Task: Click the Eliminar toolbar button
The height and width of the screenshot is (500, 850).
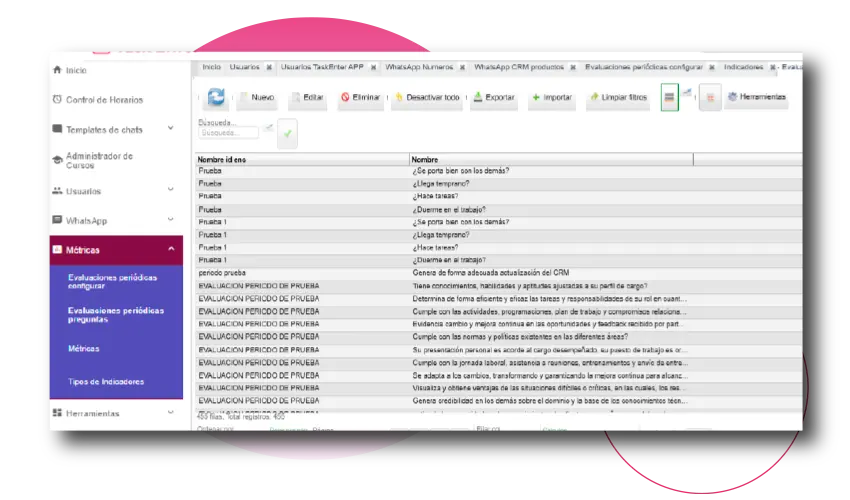Action: pos(358,98)
